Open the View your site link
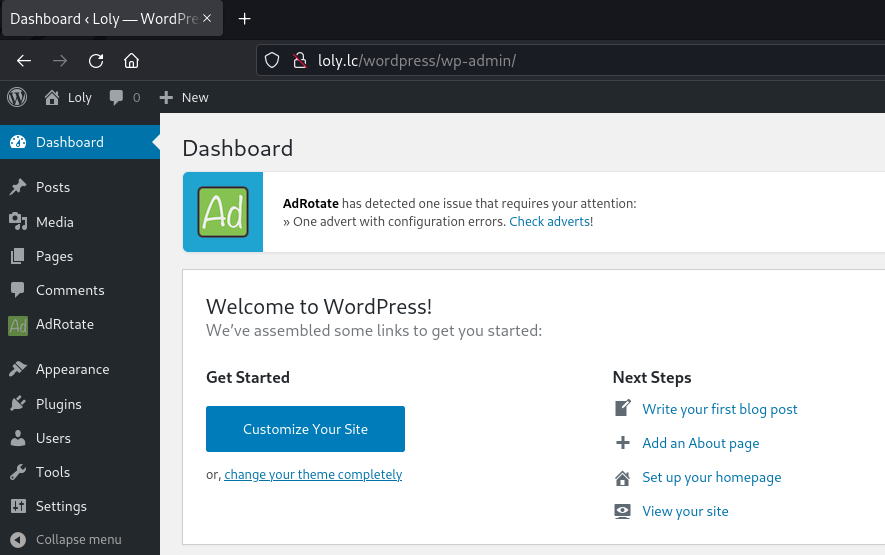The image size is (885, 555). point(685,512)
